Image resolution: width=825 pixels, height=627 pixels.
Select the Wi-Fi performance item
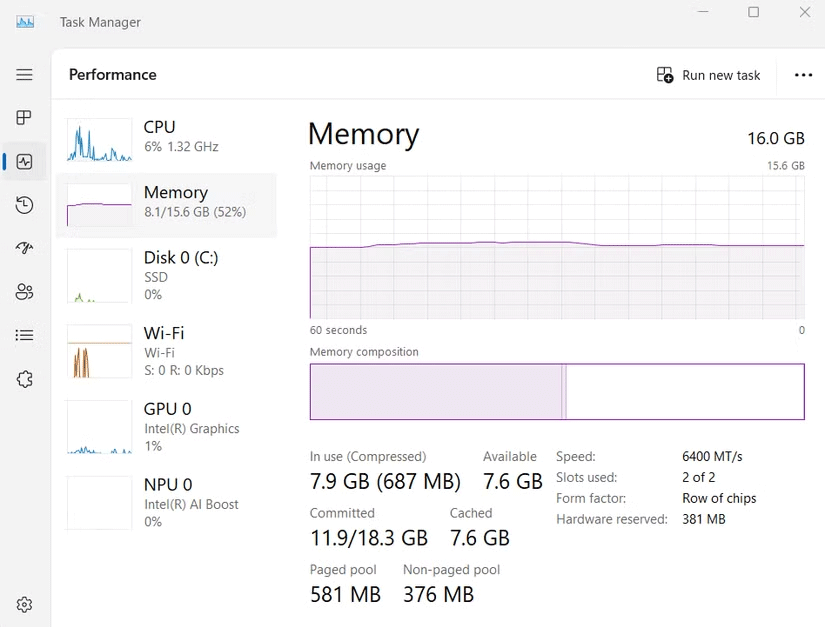coord(166,351)
